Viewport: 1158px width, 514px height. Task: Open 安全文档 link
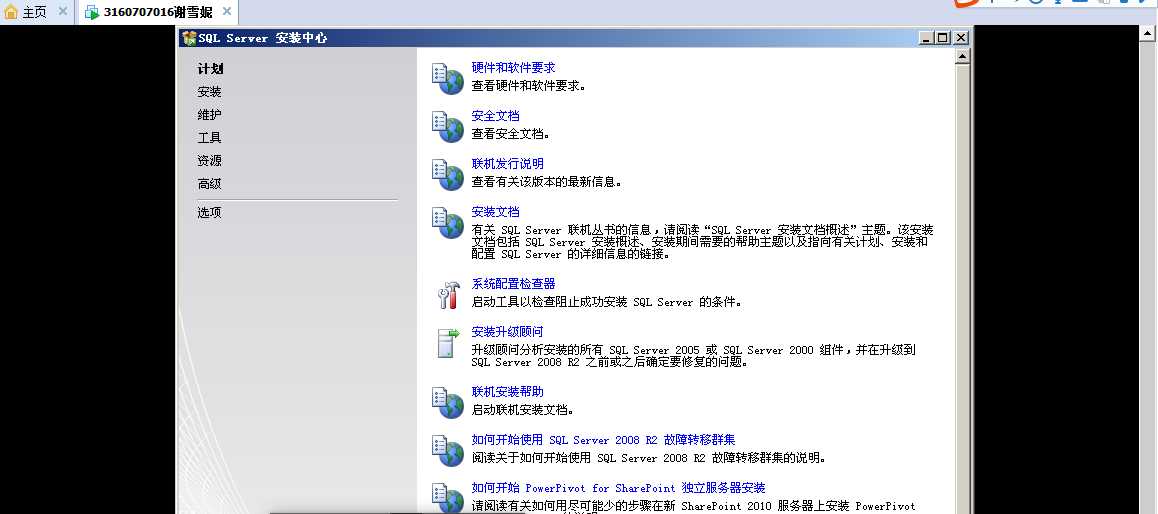(496, 115)
